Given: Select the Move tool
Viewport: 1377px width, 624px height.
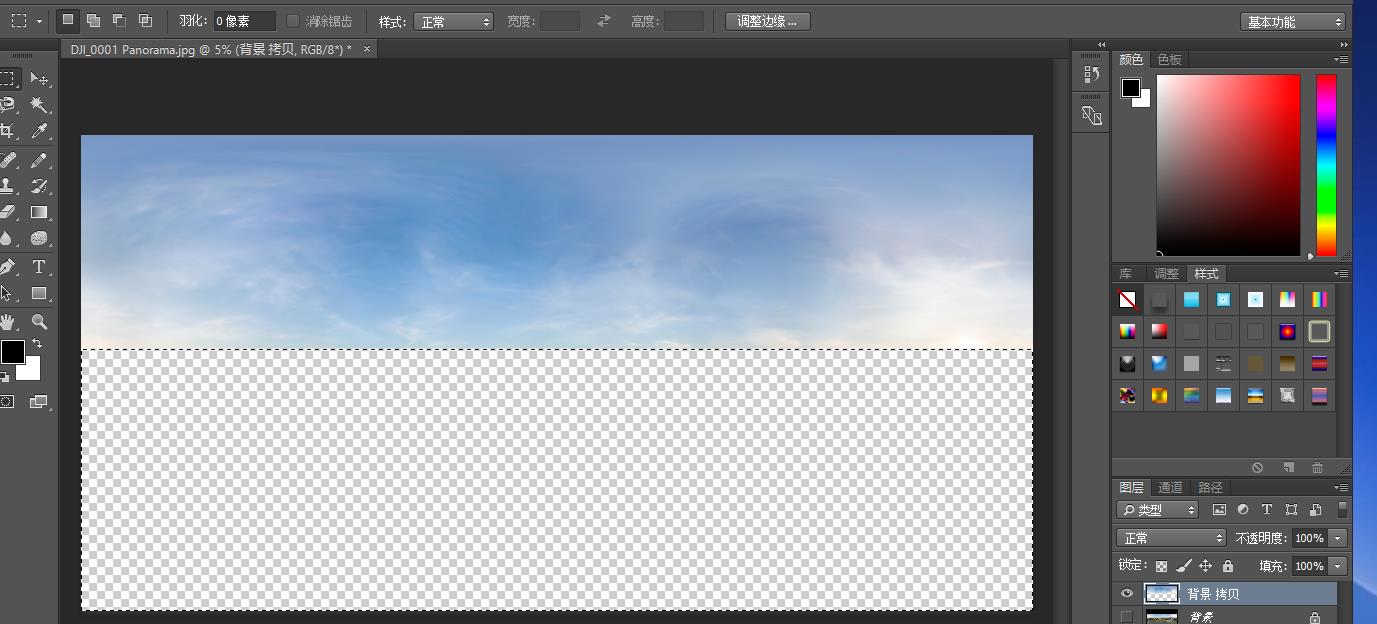Looking at the screenshot, I should (x=39, y=78).
